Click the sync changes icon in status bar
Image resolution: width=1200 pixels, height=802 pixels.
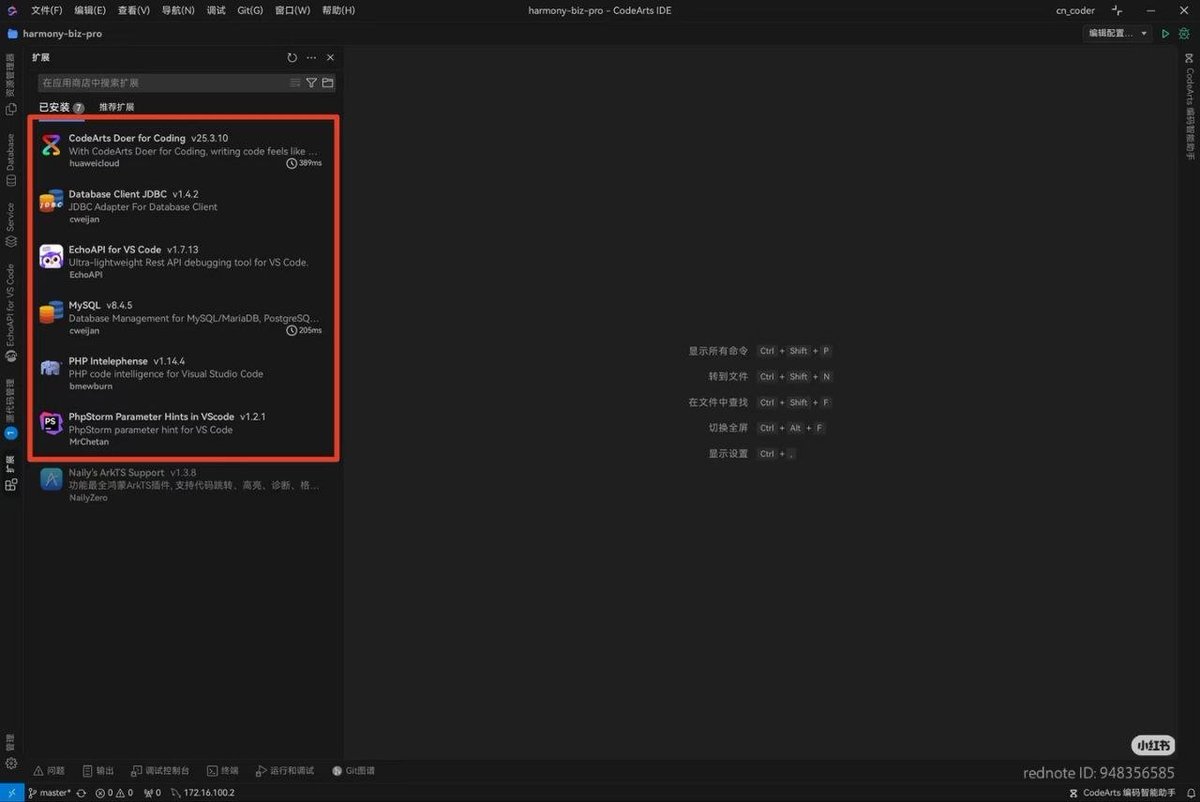(81, 793)
